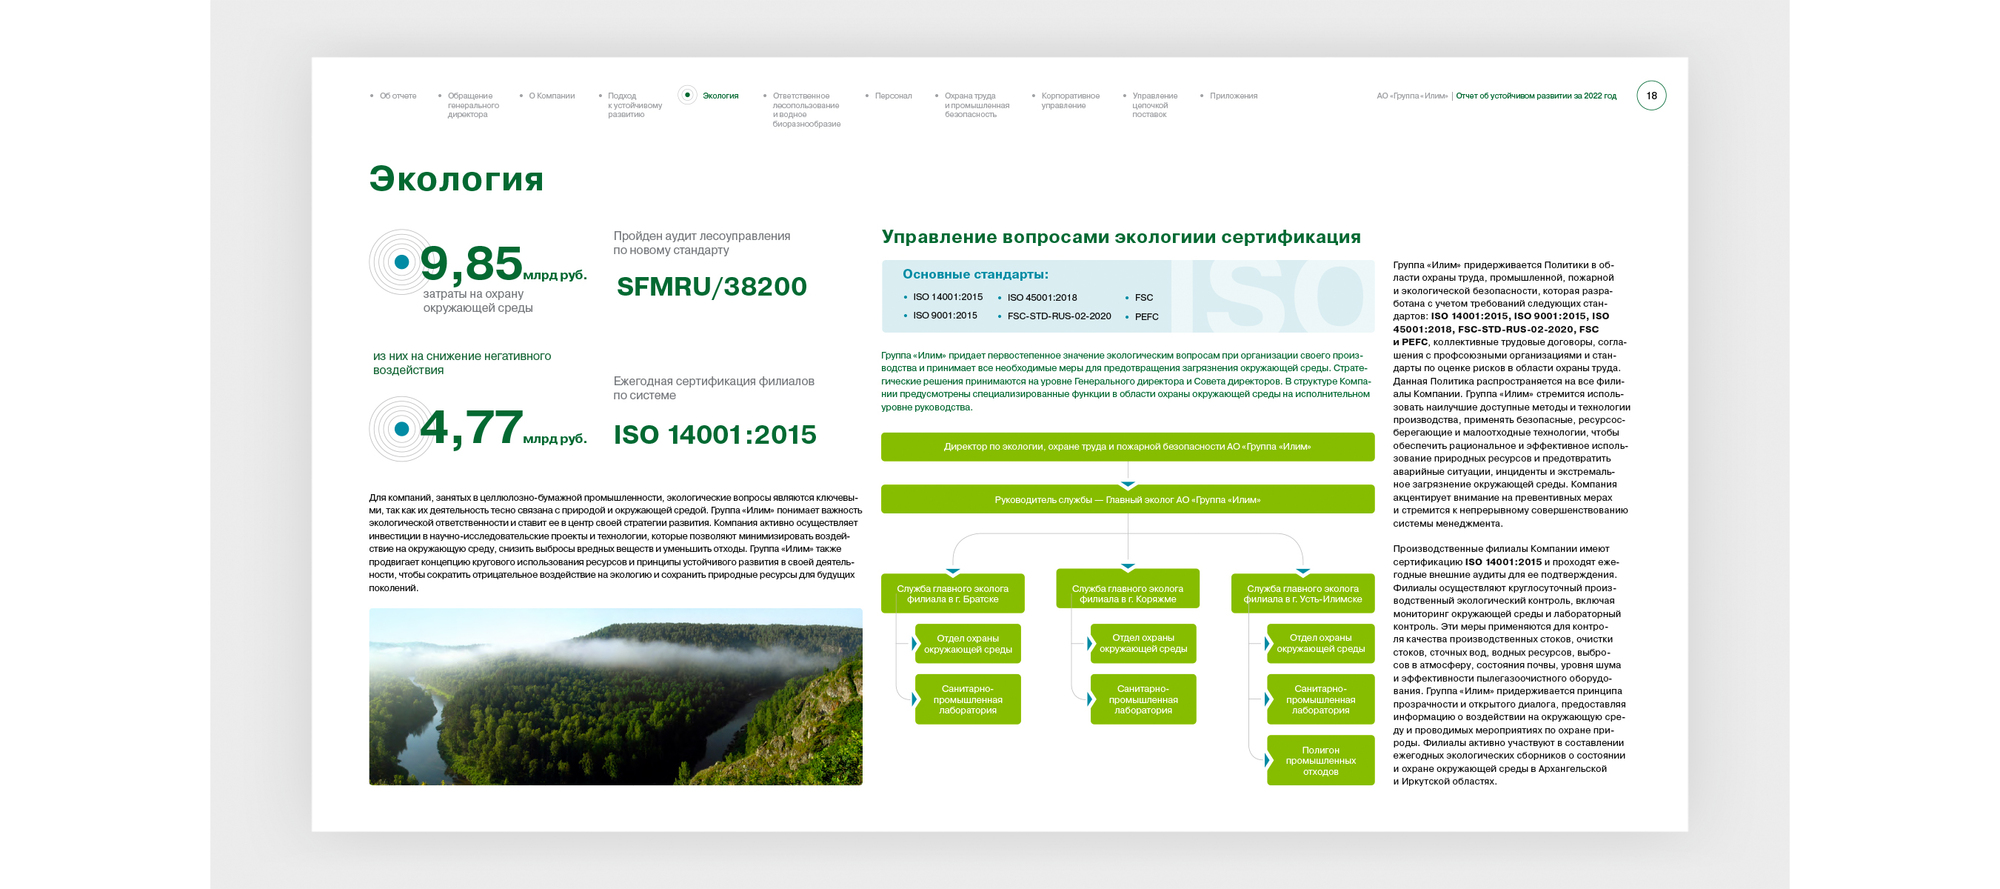Click ISO 9001:2015 in the standards list

point(945,315)
